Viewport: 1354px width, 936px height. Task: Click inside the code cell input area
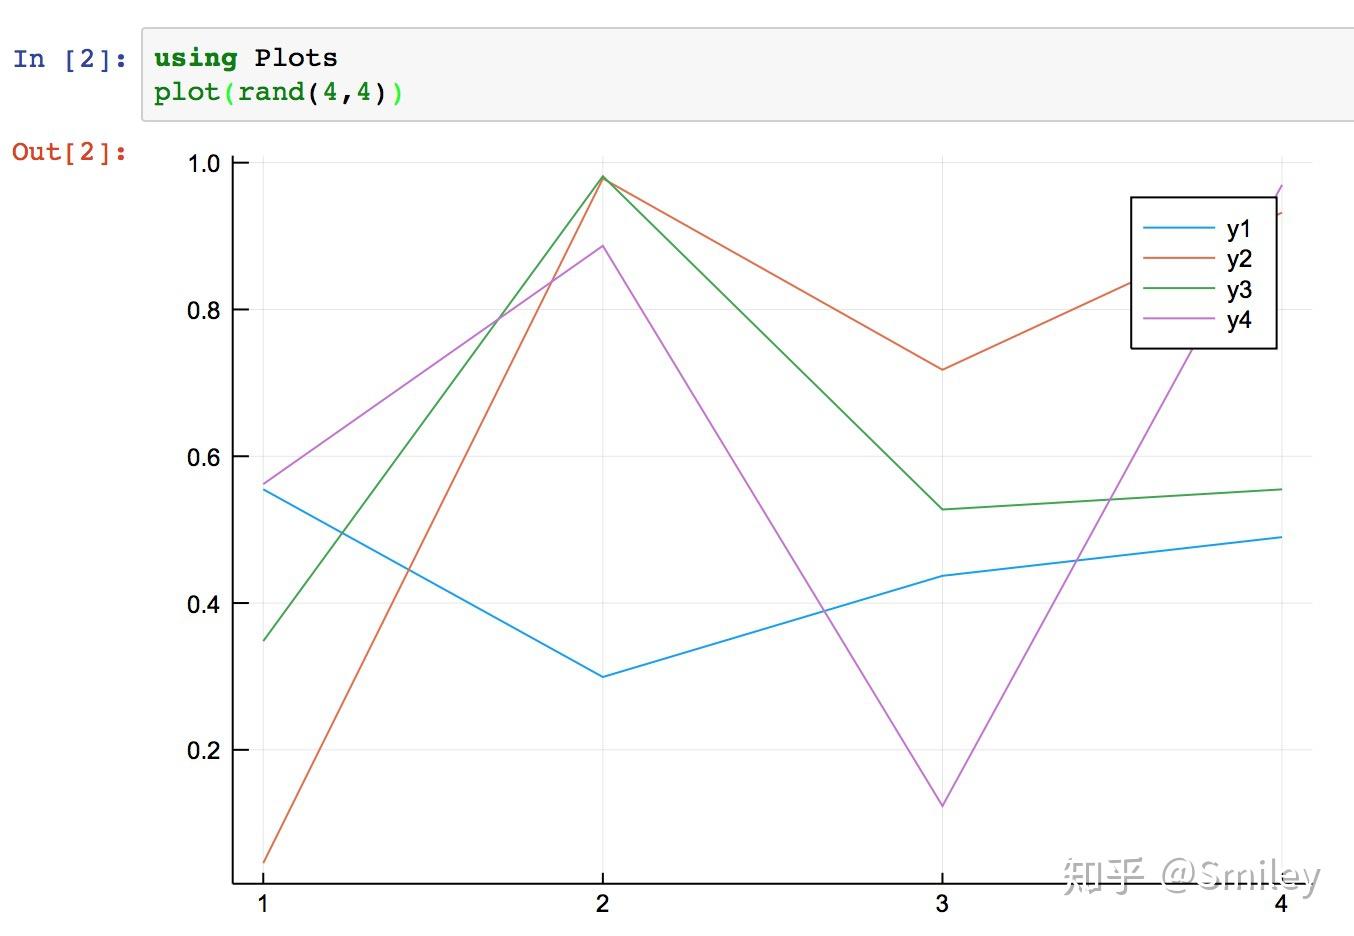pos(747,75)
